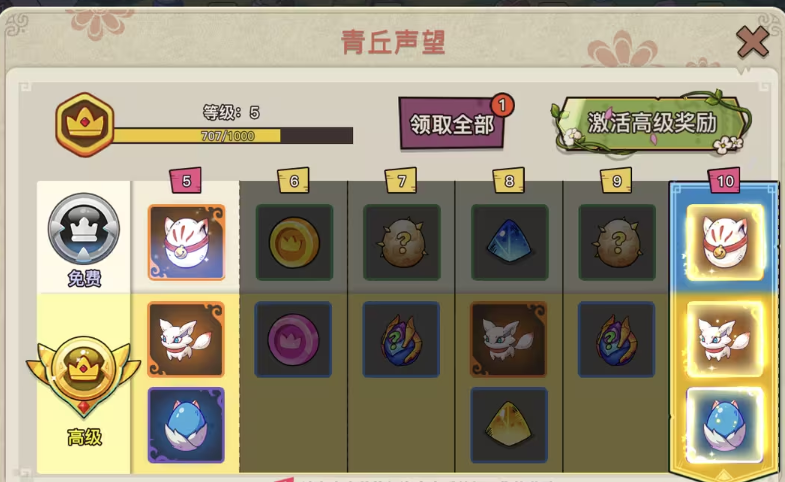The height and width of the screenshot is (482, 785).
Task: Select the level 8 yellow pyramid gem
Action: (x=509, y=425)
